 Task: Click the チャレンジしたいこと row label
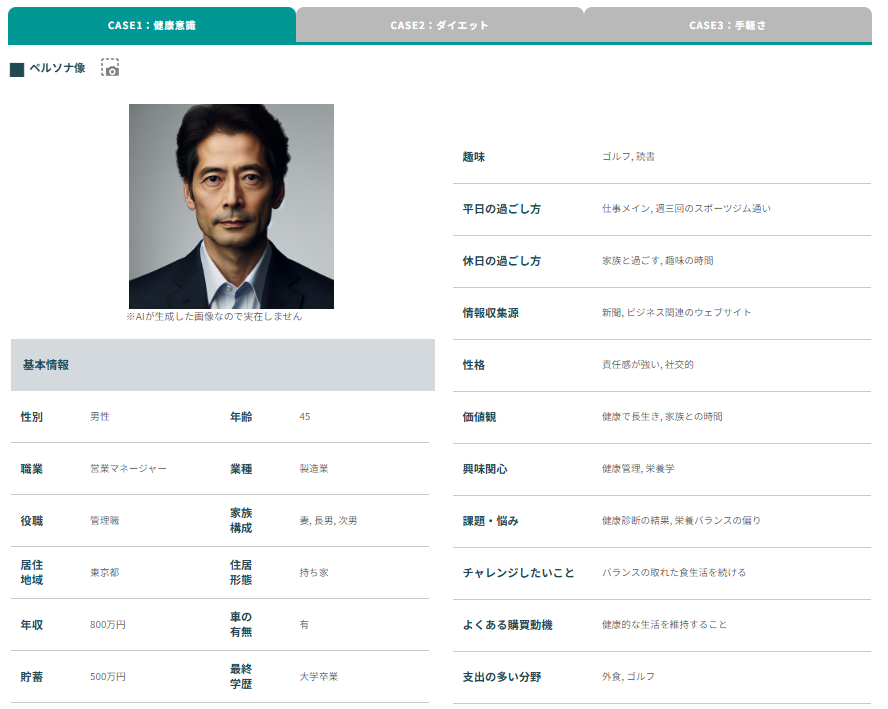click(518, 573)
